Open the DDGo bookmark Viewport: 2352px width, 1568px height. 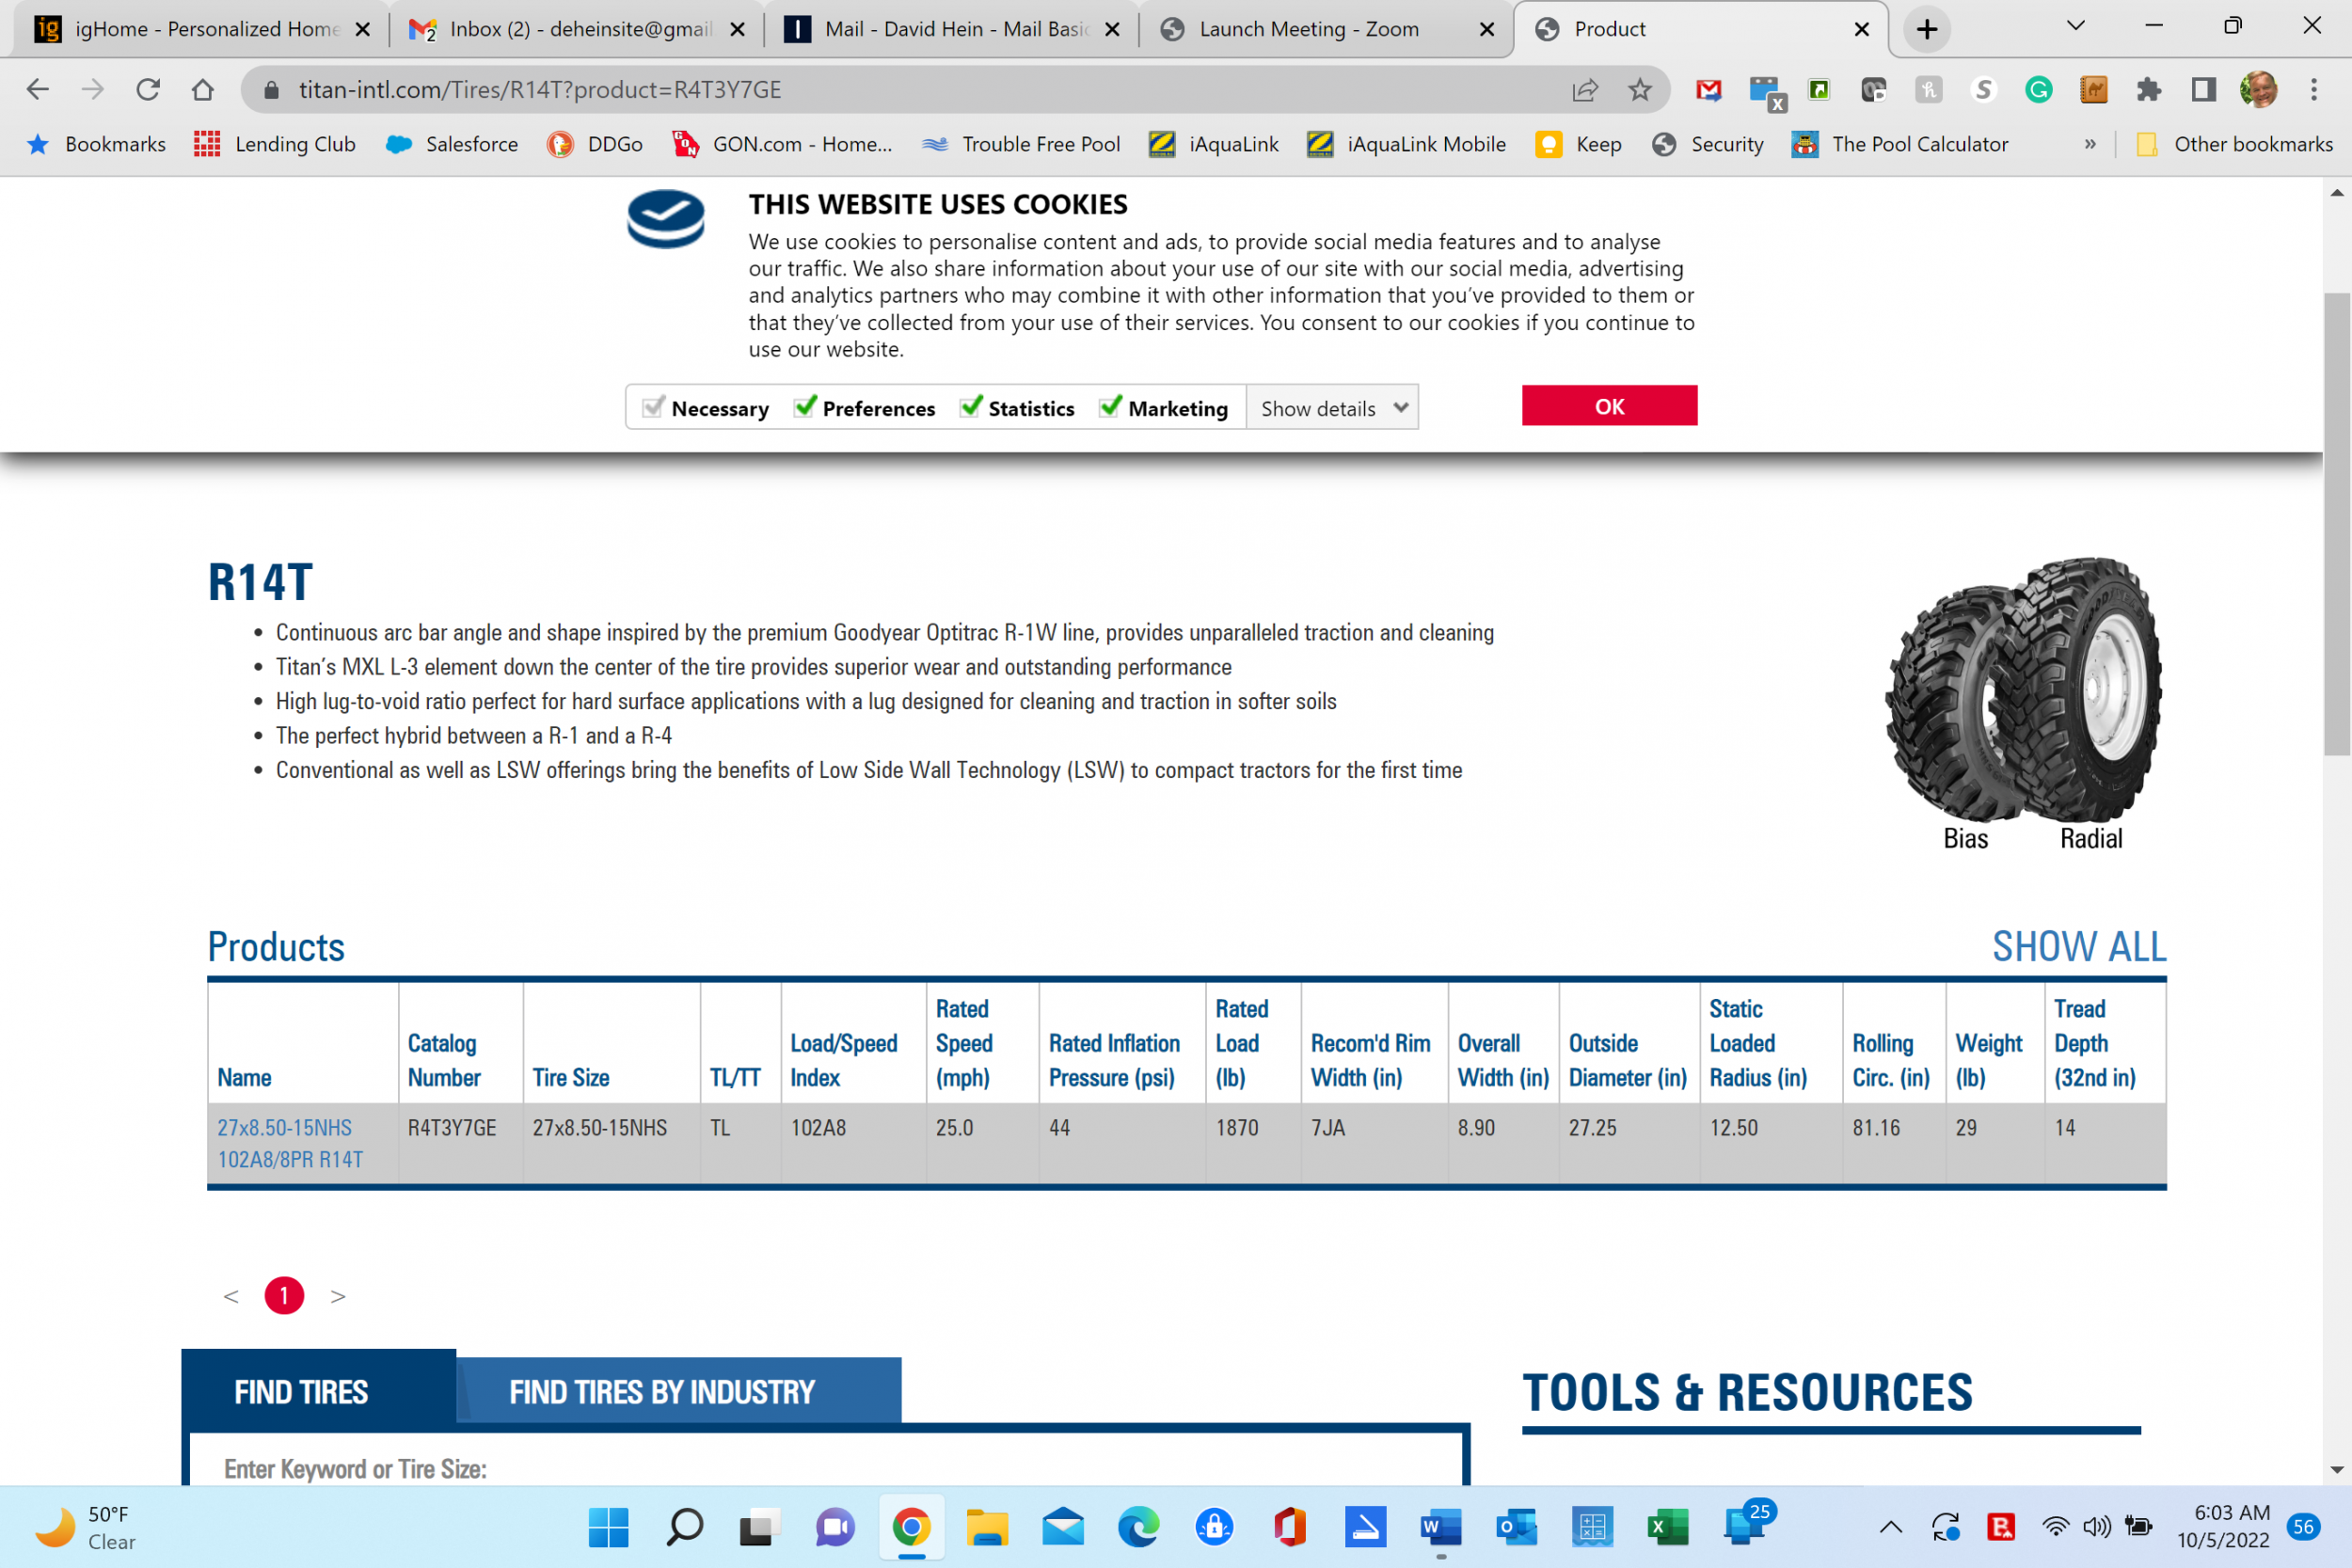tap(594, 144)
